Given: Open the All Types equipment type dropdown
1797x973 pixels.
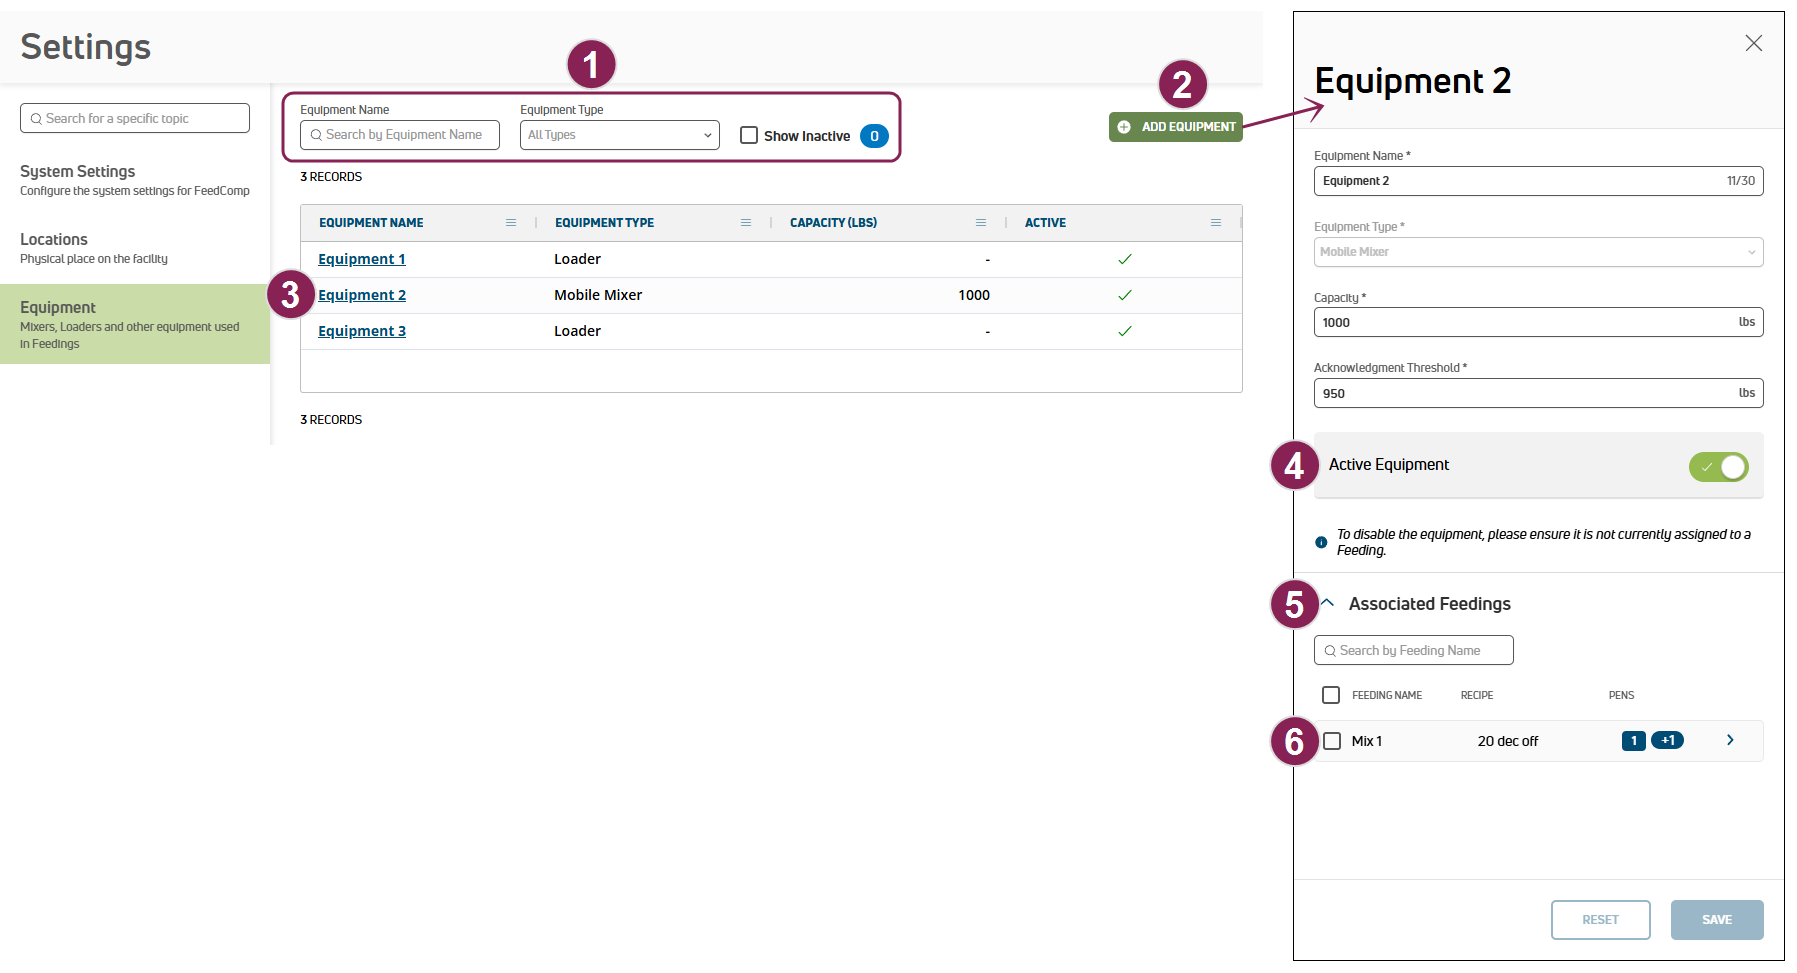Looking at the screenshot, I should (619, 135).
